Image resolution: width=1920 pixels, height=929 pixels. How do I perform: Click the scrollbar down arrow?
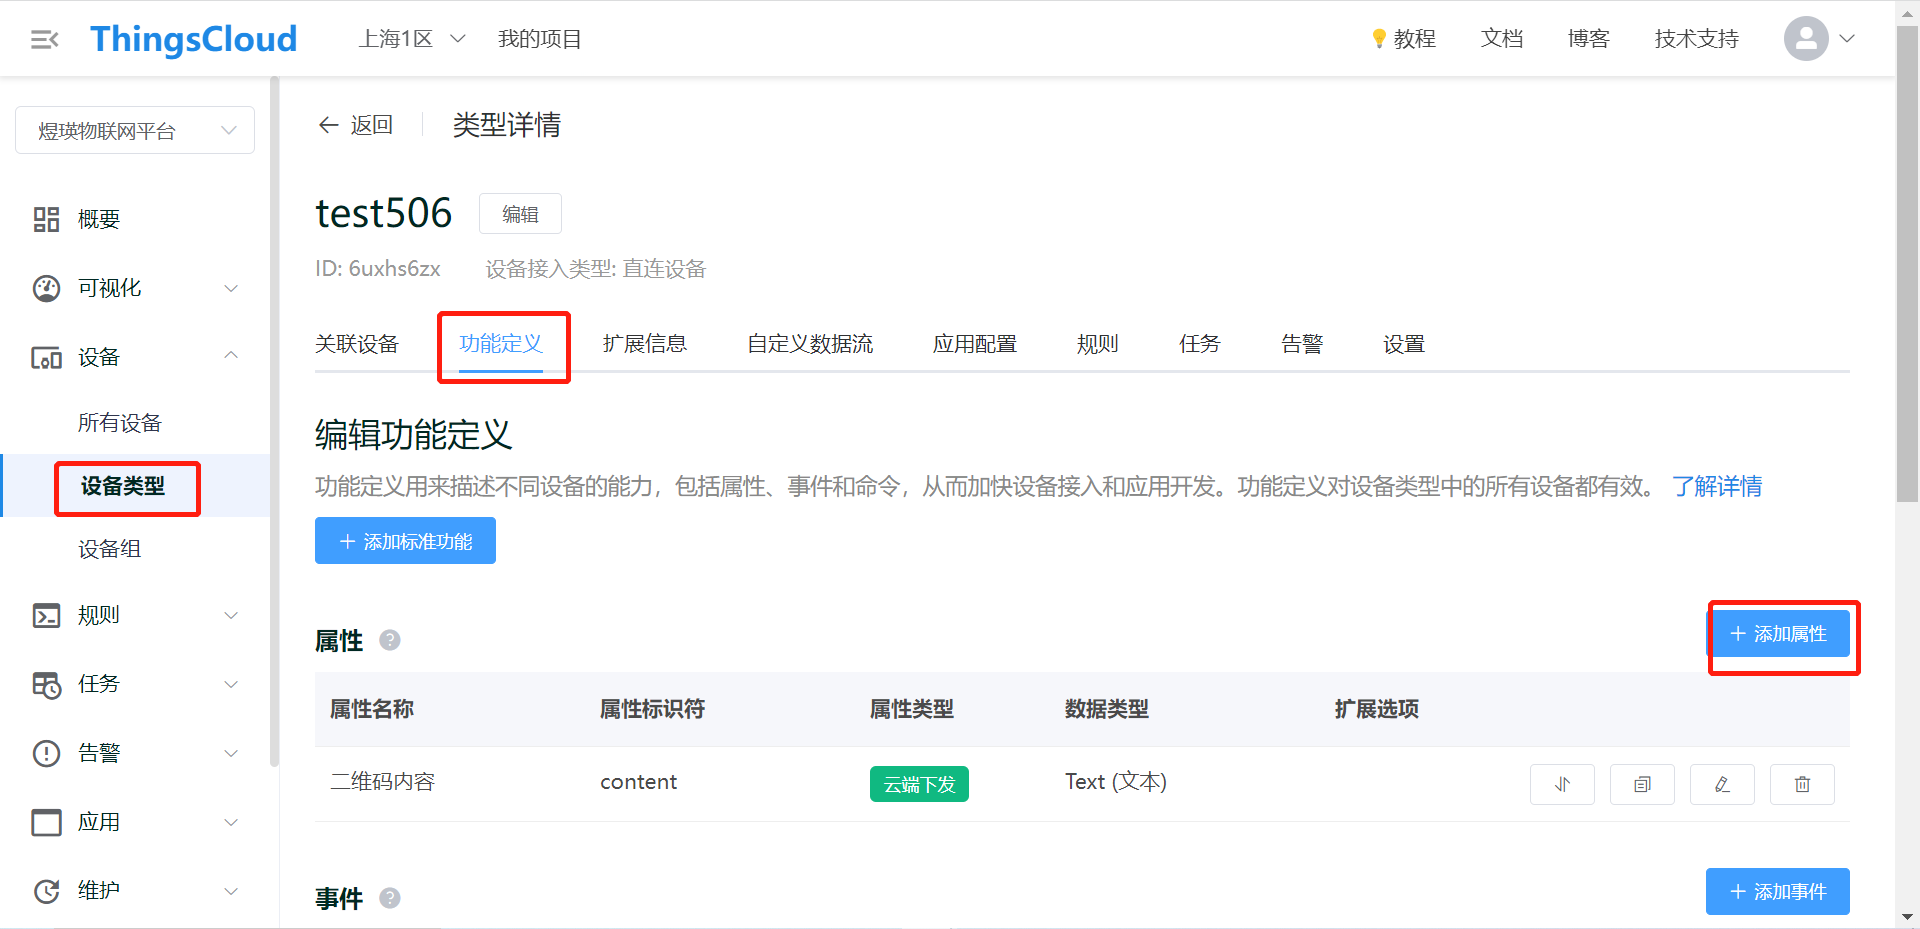tap(1907, 917)
